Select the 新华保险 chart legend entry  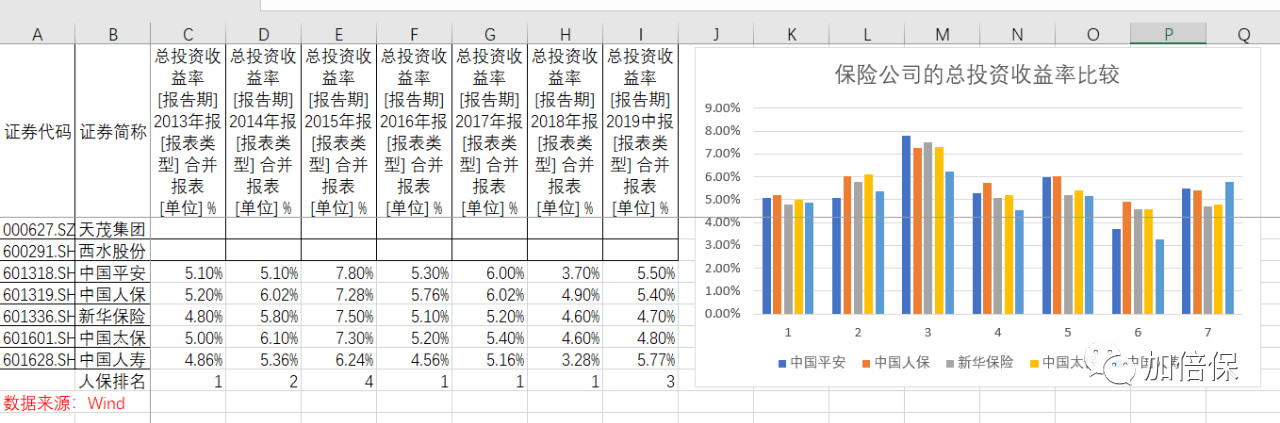(x=978, y=362)
